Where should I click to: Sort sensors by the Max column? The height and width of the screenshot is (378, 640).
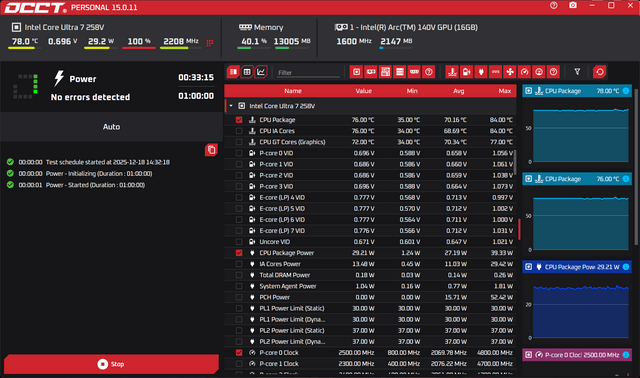pyautogui.click(x=504, y=91)
